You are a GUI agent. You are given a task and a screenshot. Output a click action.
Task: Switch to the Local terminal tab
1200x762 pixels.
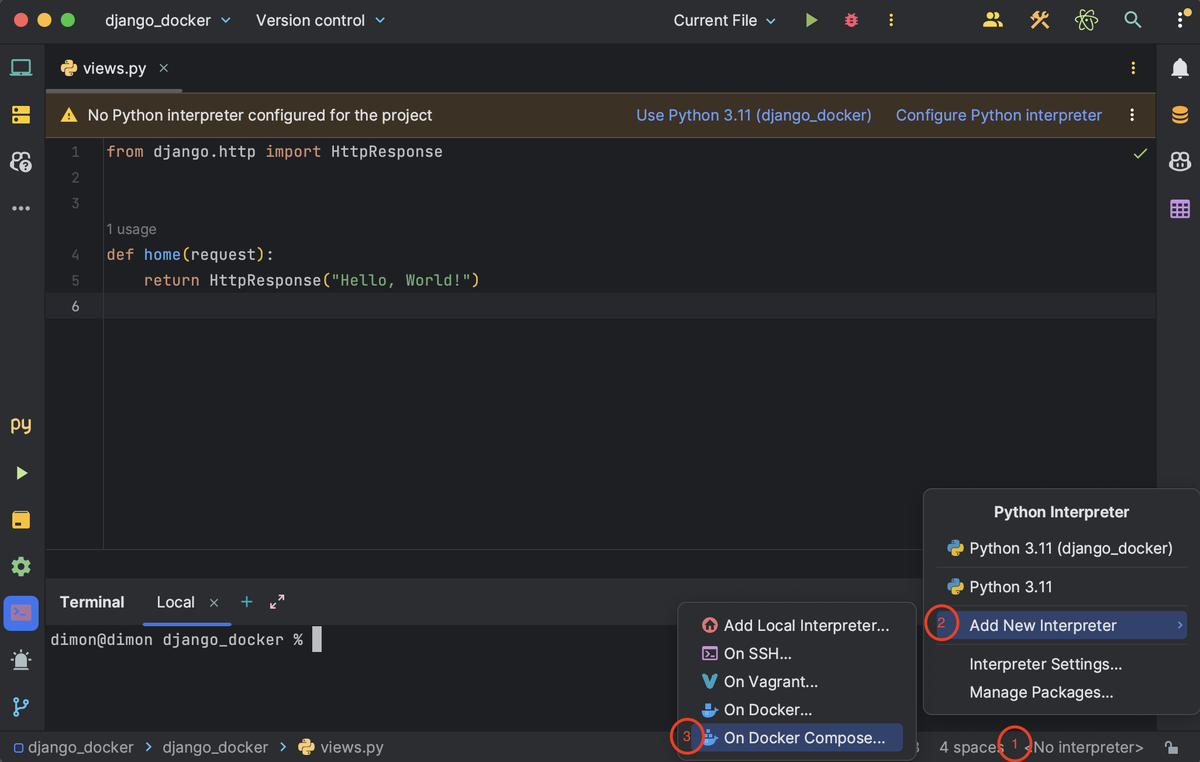tap(176, 602)
